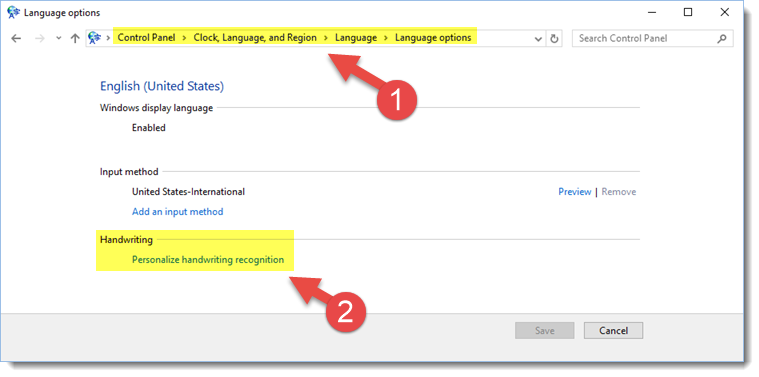
Task: Click the forward navigation arrow
Action: [x=40, y=38]
